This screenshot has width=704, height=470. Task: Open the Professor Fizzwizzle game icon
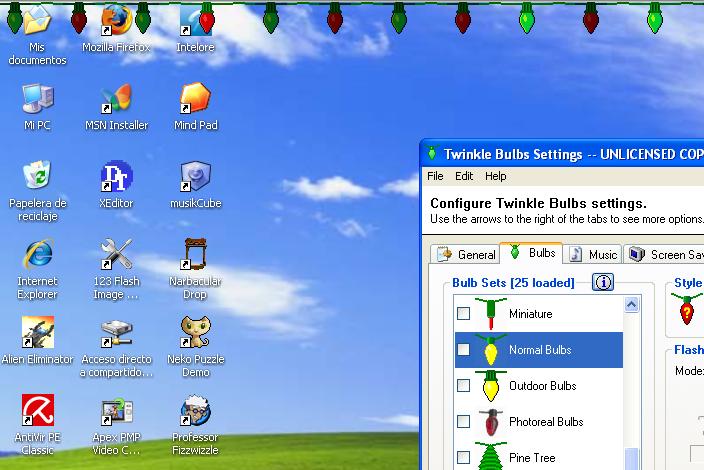195,410
